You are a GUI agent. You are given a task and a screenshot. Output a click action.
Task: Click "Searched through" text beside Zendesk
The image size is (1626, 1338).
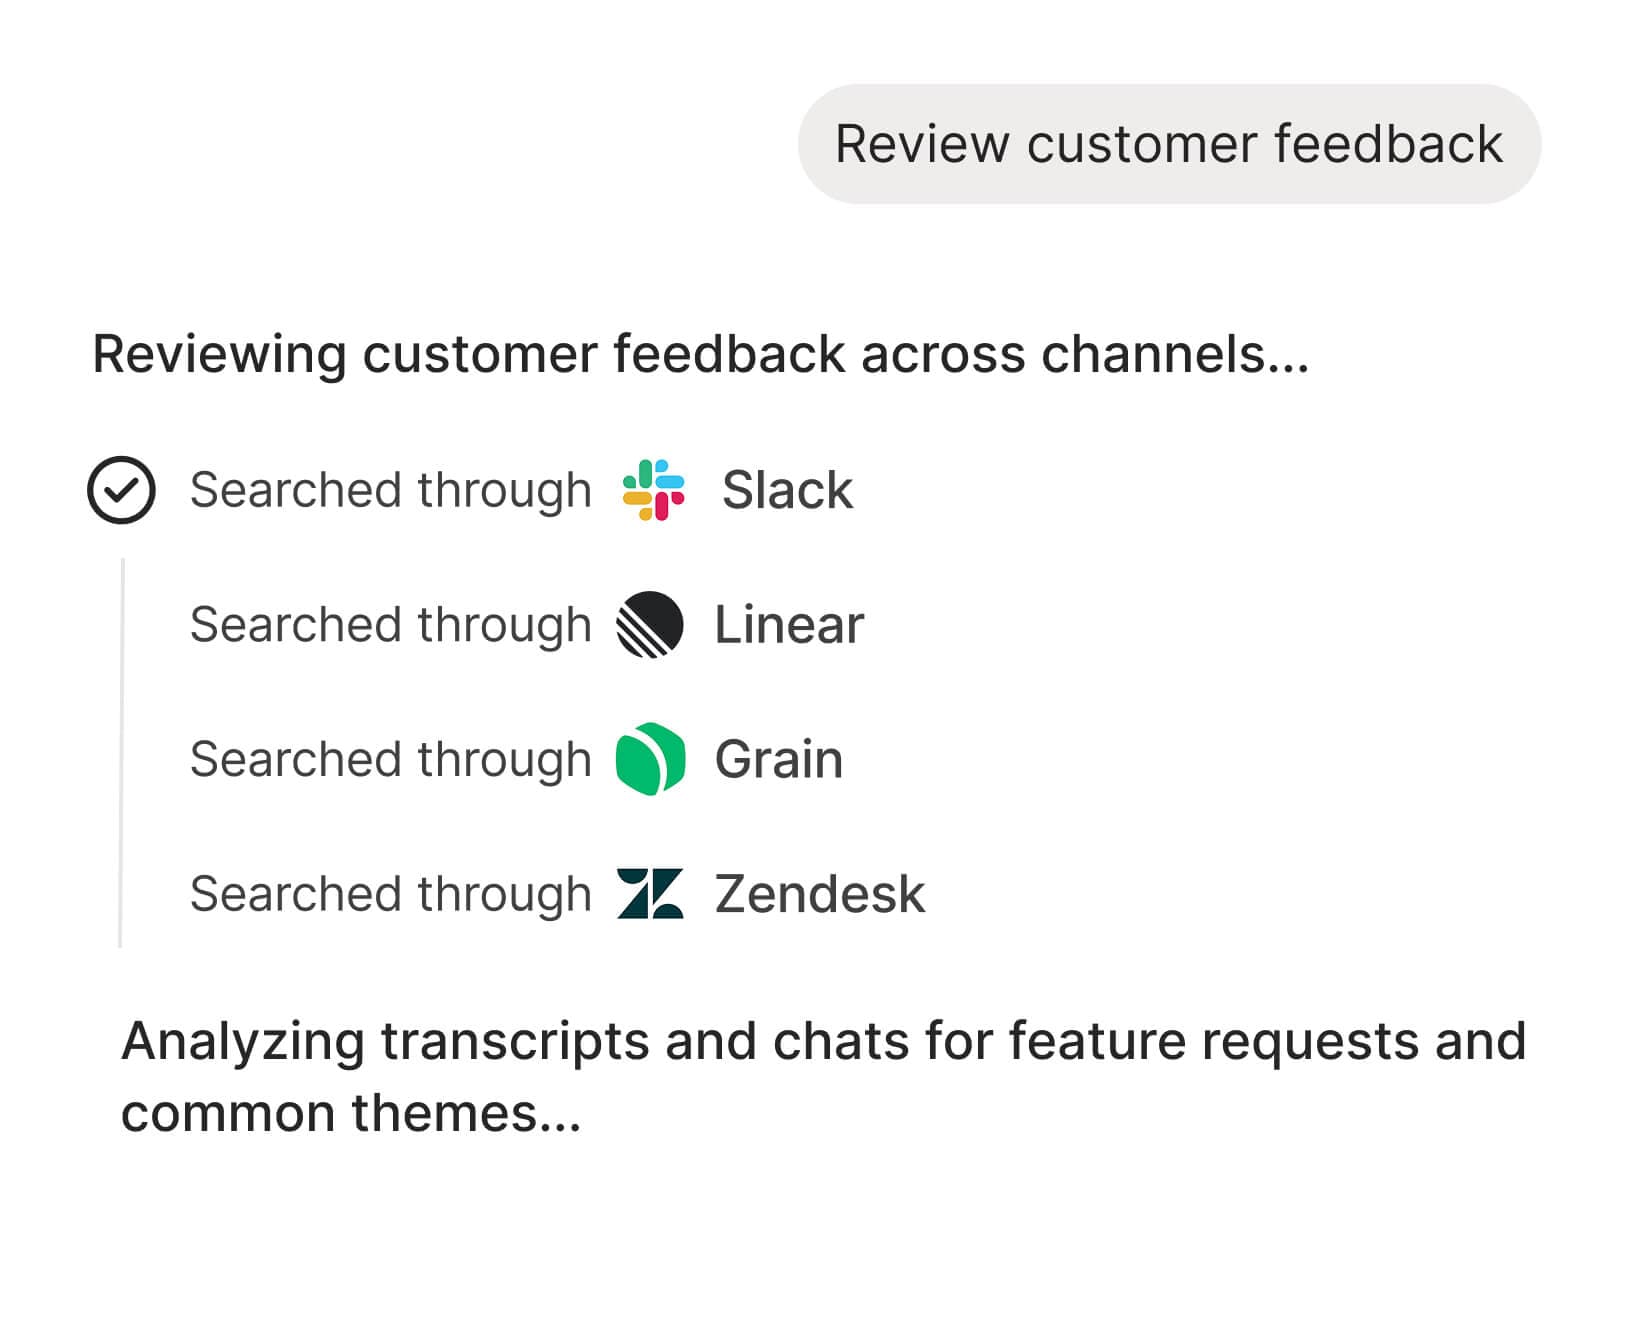click(390, 894)
